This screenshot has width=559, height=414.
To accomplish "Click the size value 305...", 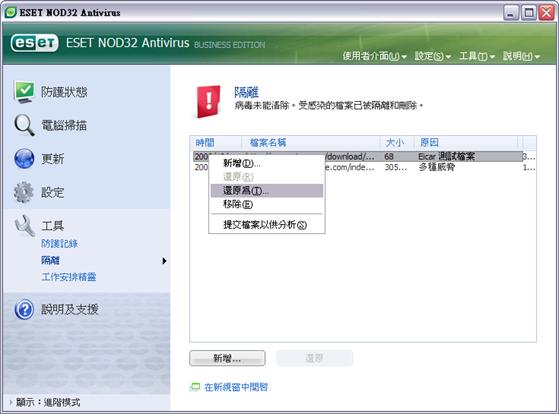I will tap(395, 167).
